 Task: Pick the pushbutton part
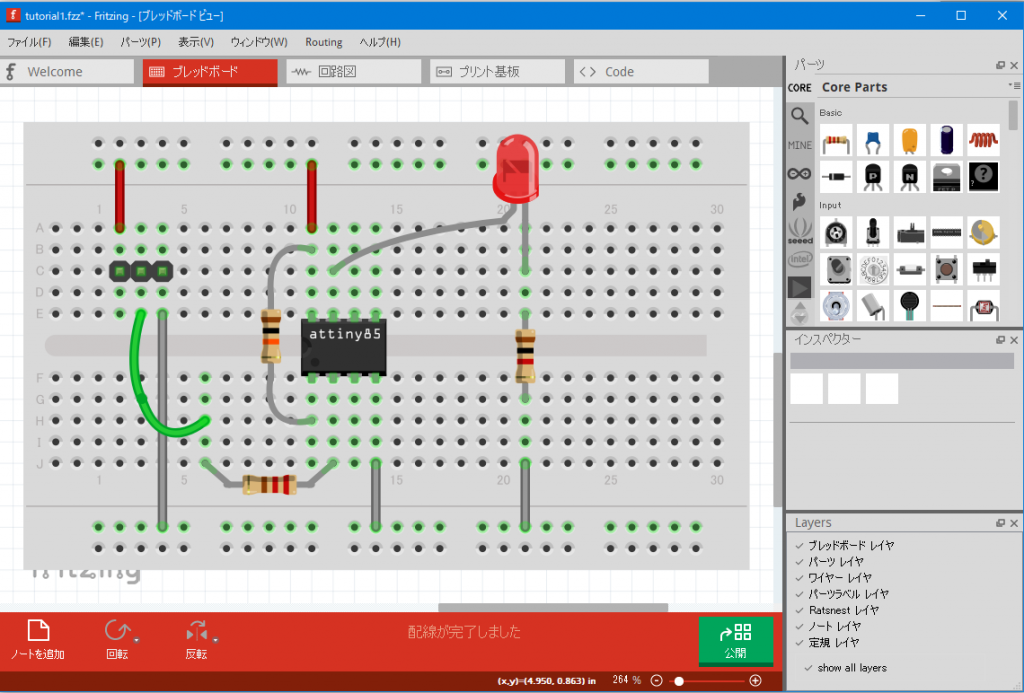pyautogui.click(x=947, y=269)
